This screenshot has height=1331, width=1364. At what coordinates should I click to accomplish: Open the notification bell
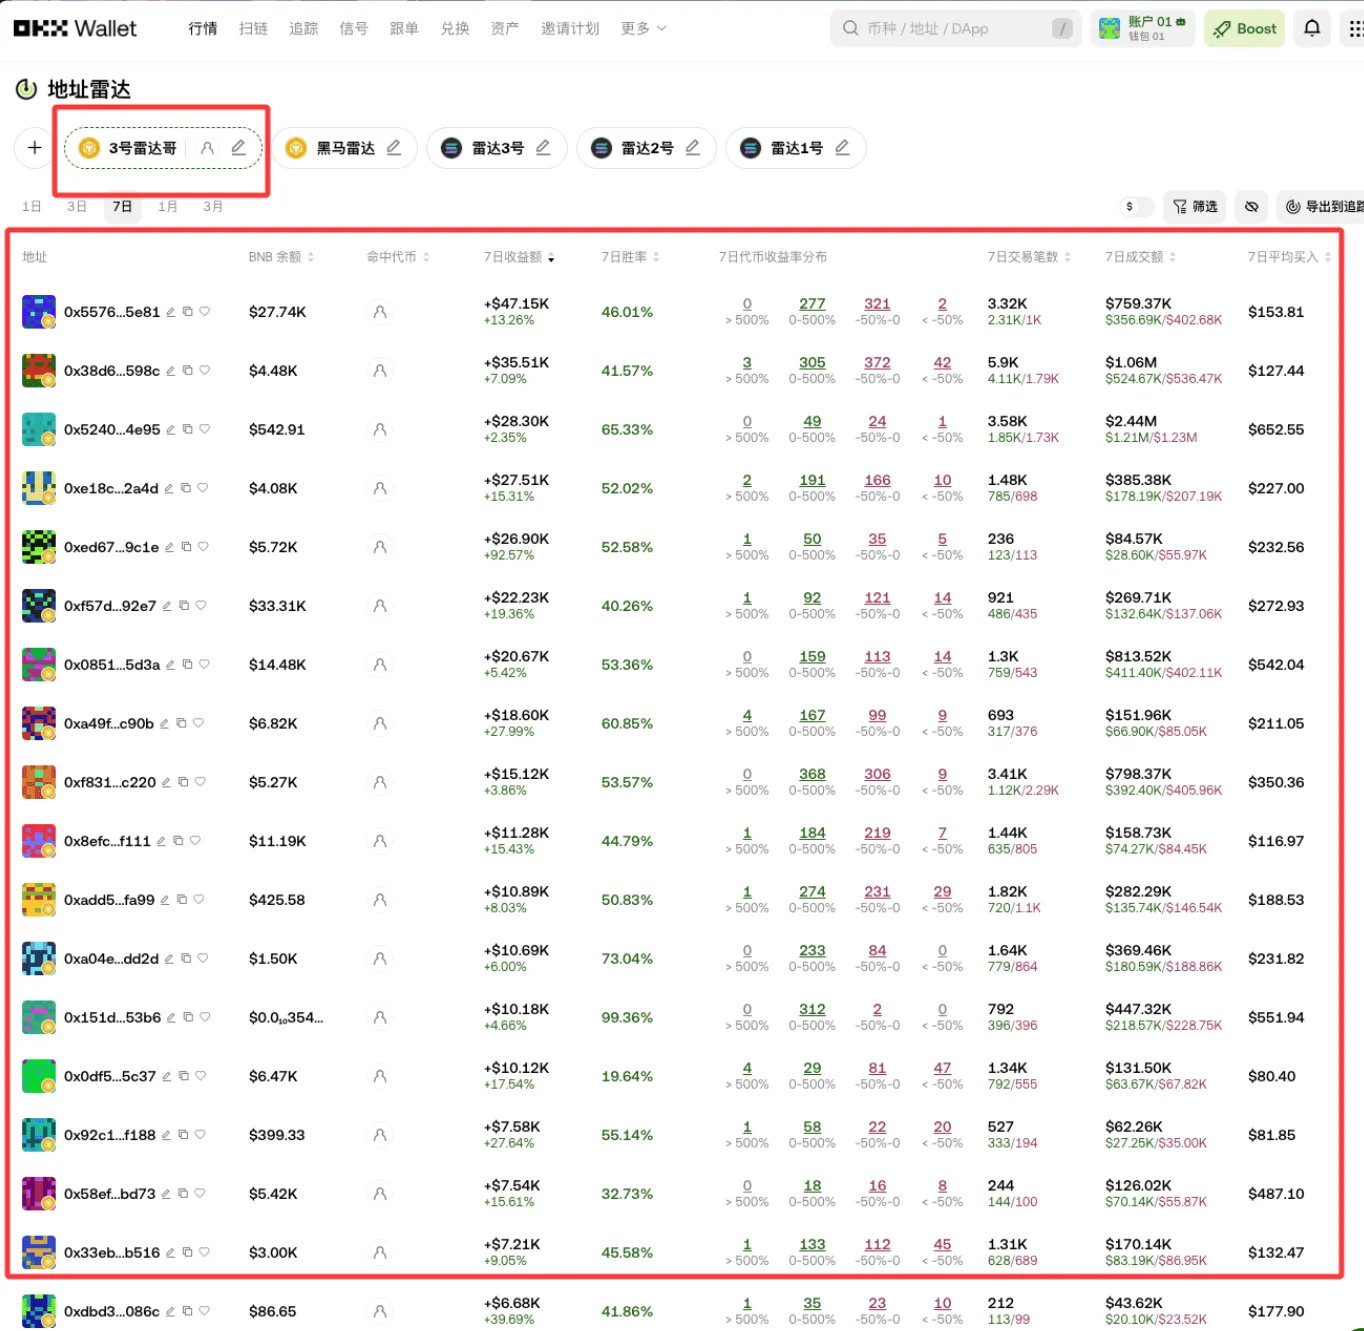[x=1312, y=28]
